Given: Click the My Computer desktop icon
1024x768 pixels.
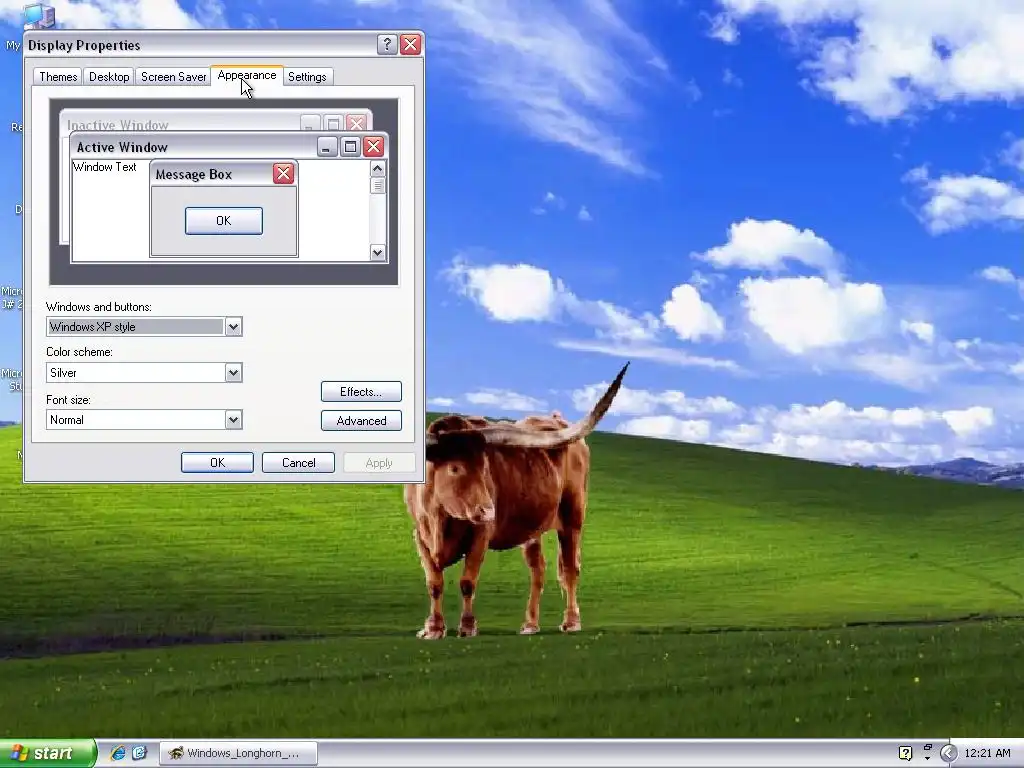Looking at the screenshot, I should tap(39, 16).
